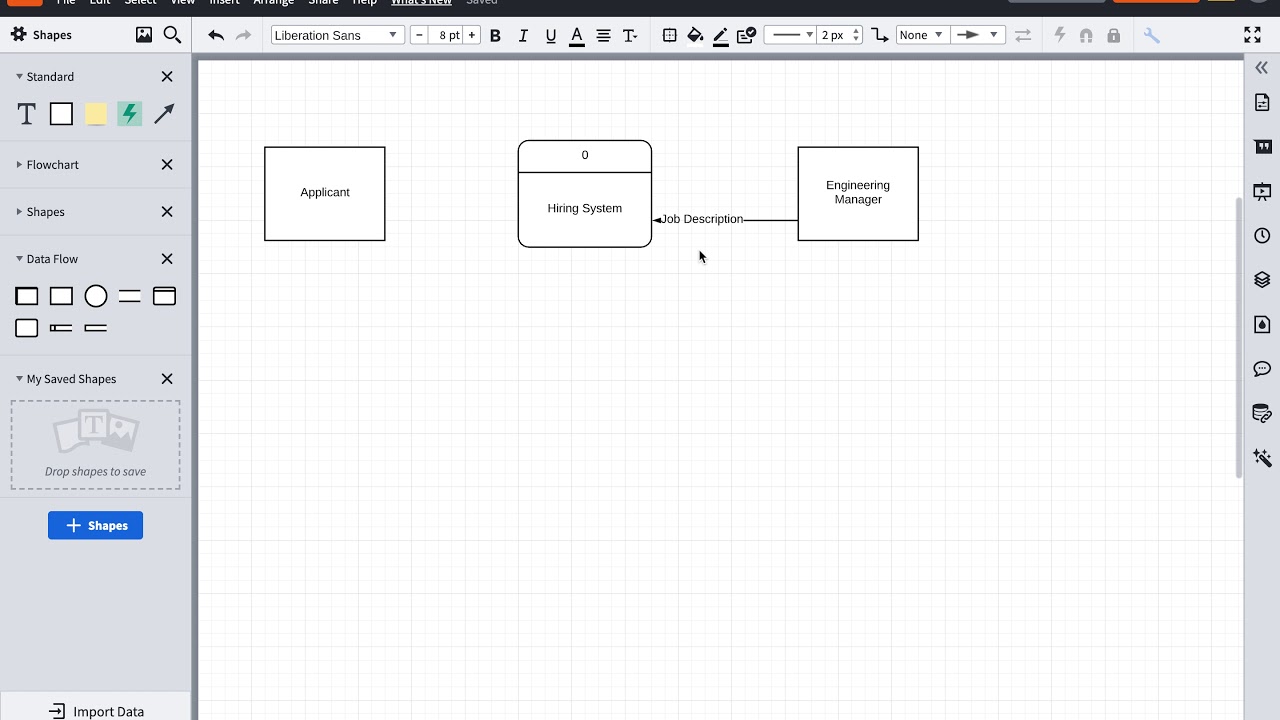1280x720 pixels.
Task: Toggle the magnet snapping icon
Action: (1086, 35)
